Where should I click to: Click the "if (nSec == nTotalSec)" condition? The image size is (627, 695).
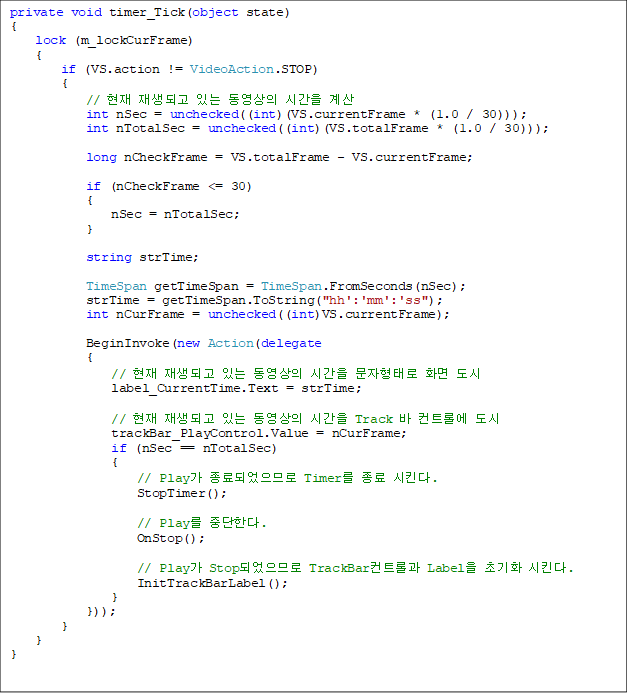(x=194, y=449)
